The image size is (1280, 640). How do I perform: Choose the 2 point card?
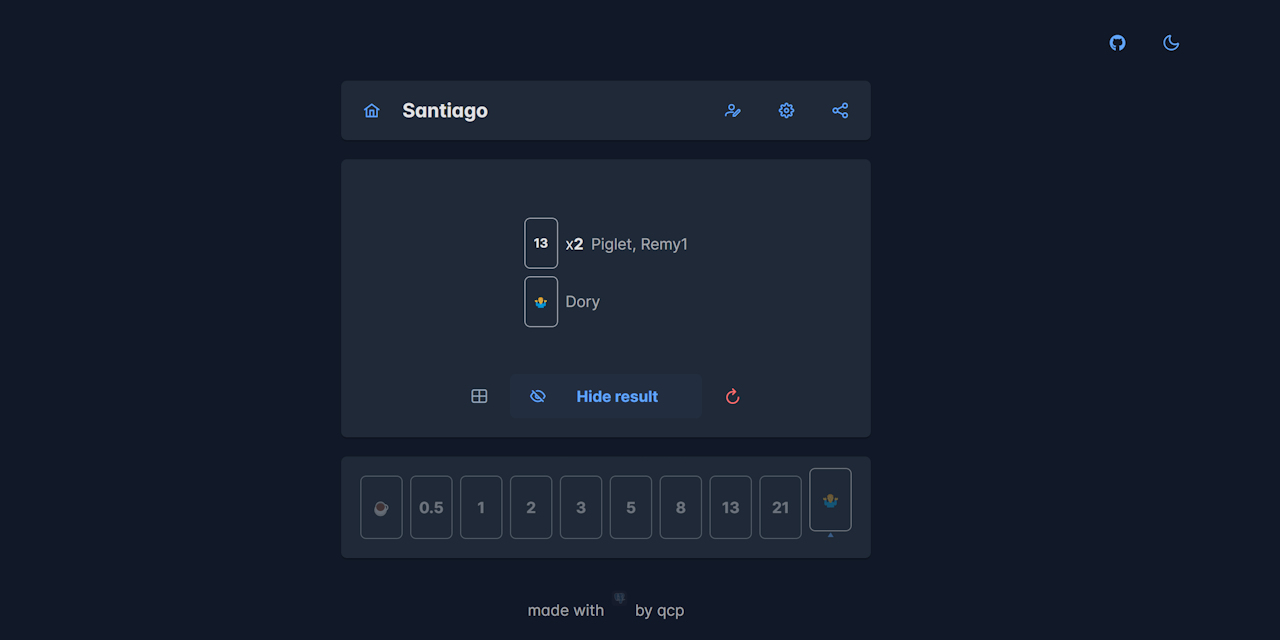(531, 507)
